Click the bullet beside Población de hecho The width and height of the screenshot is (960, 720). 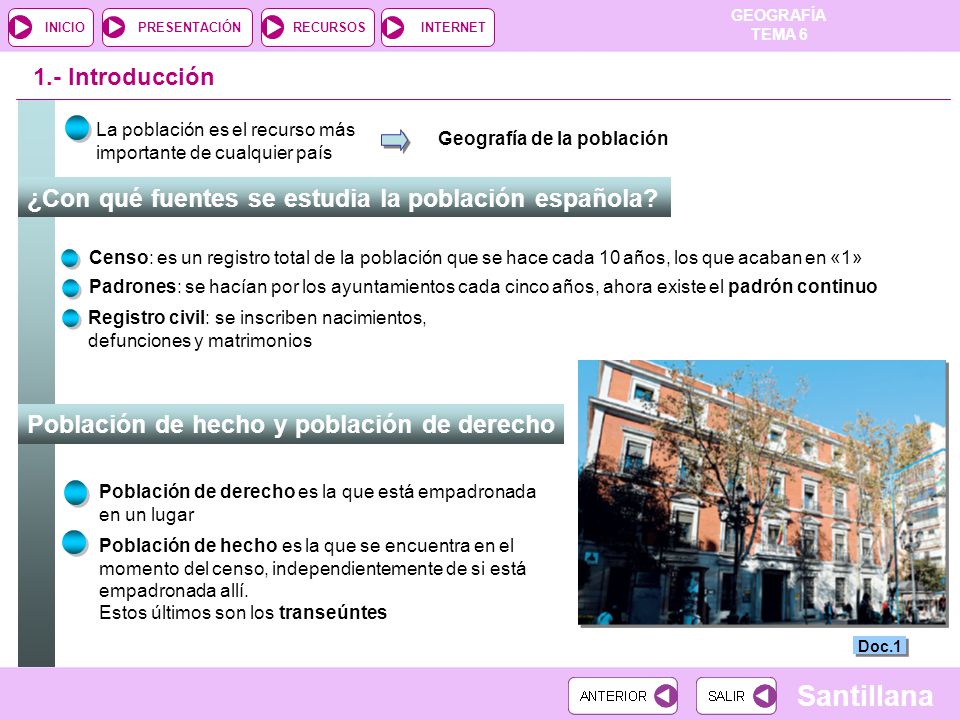tap(75, 543)
